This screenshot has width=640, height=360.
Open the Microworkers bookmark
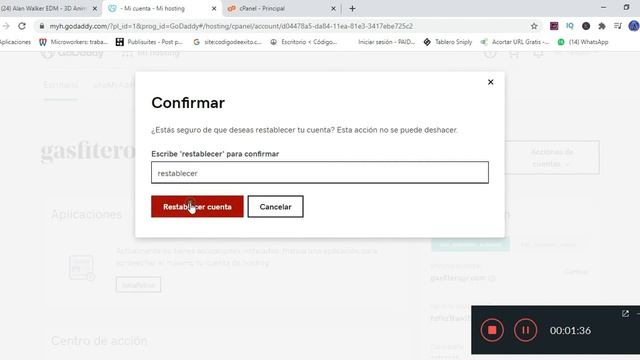click(73, 42)
